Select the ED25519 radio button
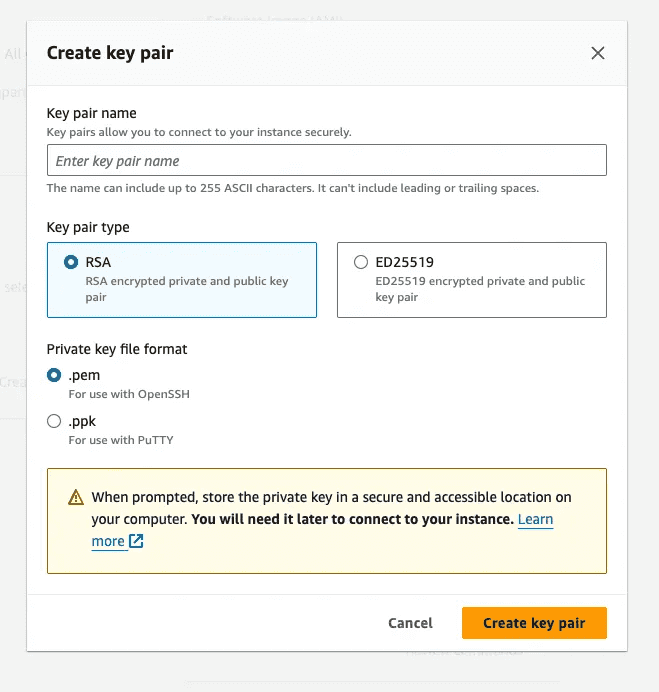This screenshot has width=659, height=692. coord(361,262)
